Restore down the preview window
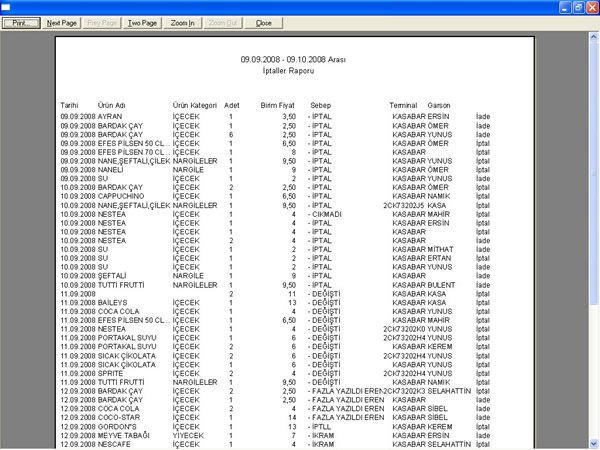 (x=579, y=7)
